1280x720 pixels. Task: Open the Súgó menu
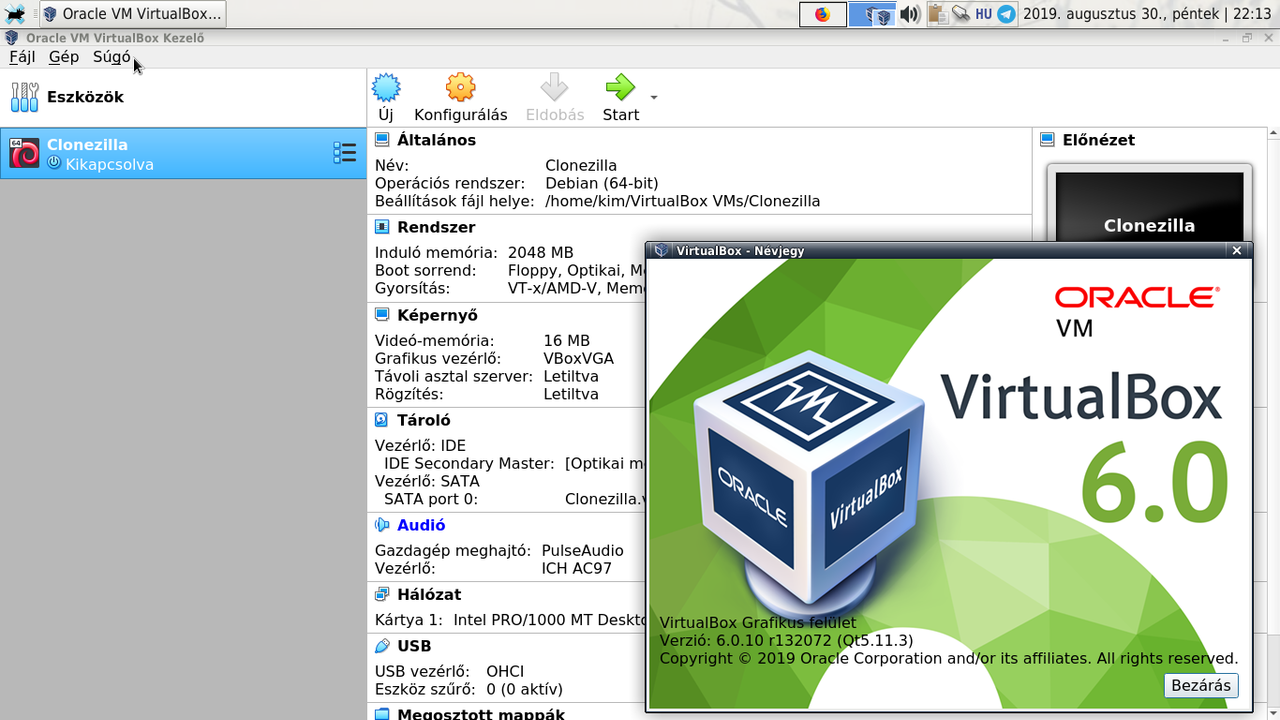[111, 57]
